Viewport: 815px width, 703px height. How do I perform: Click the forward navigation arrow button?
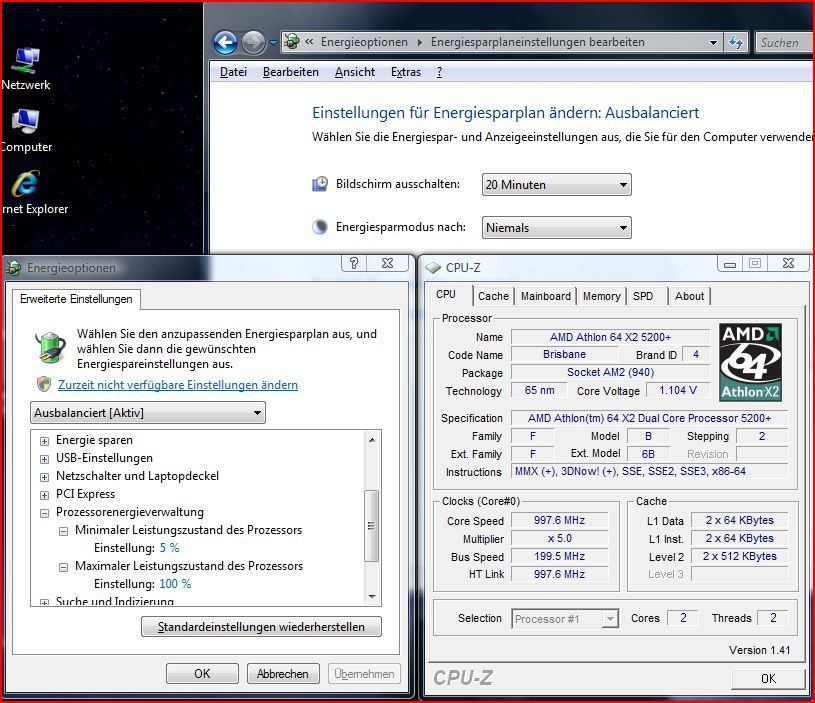pos(254,43)
